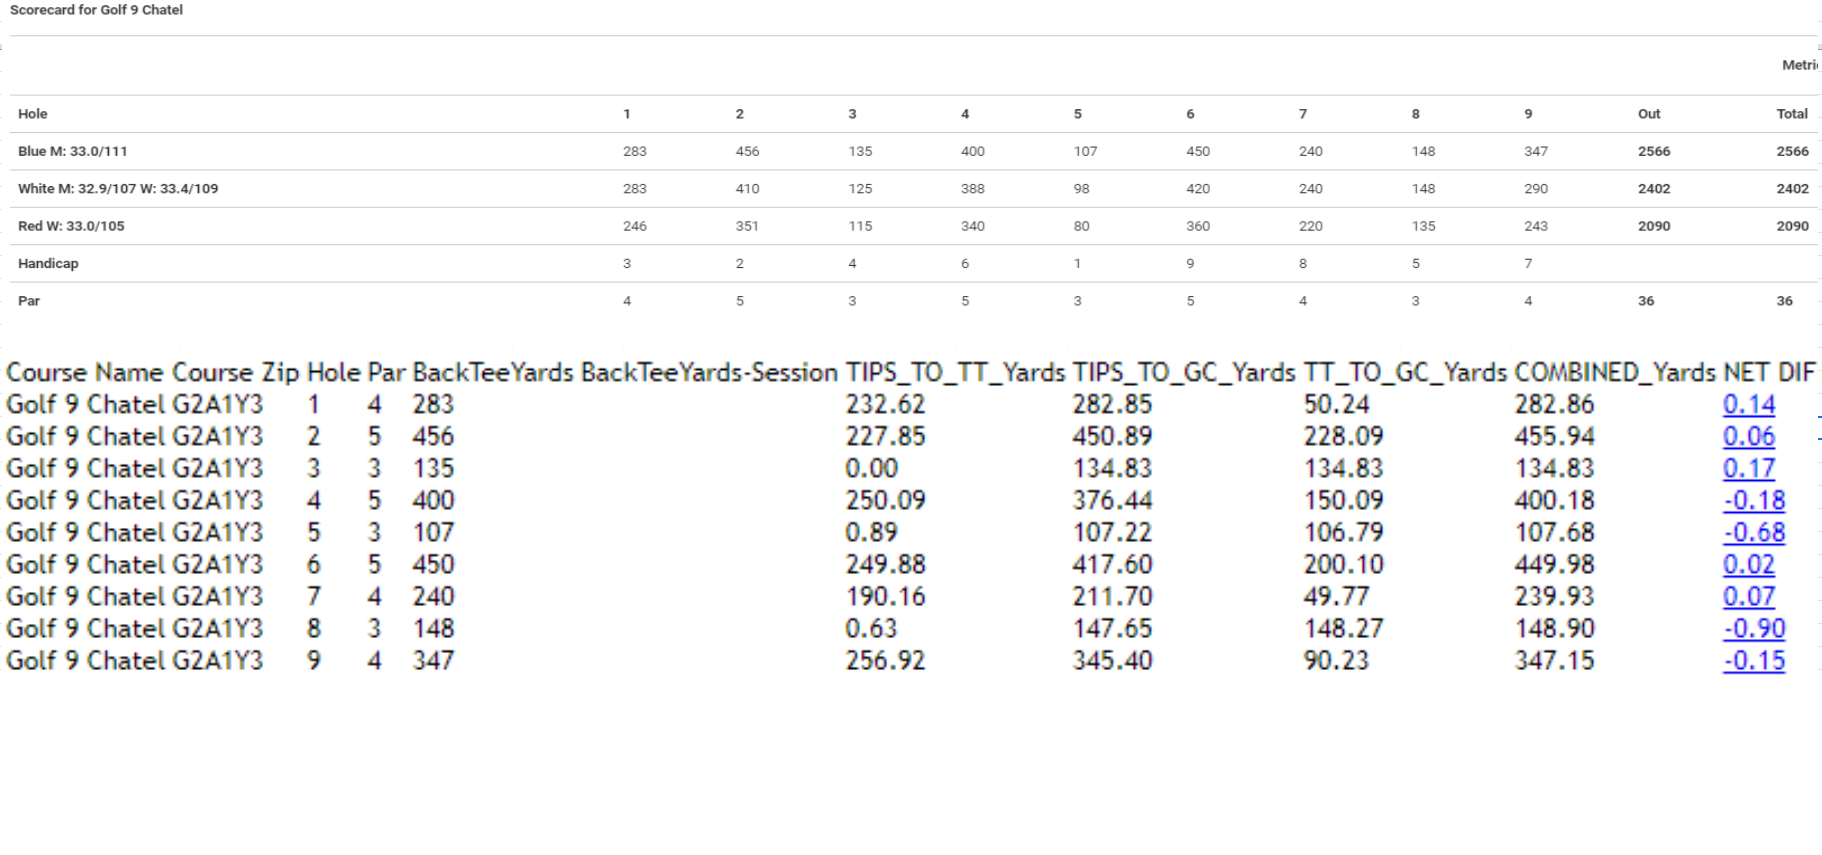Open the 0.06 NET DIF link
The image size is (1822, 855).
click(1749, 437)
